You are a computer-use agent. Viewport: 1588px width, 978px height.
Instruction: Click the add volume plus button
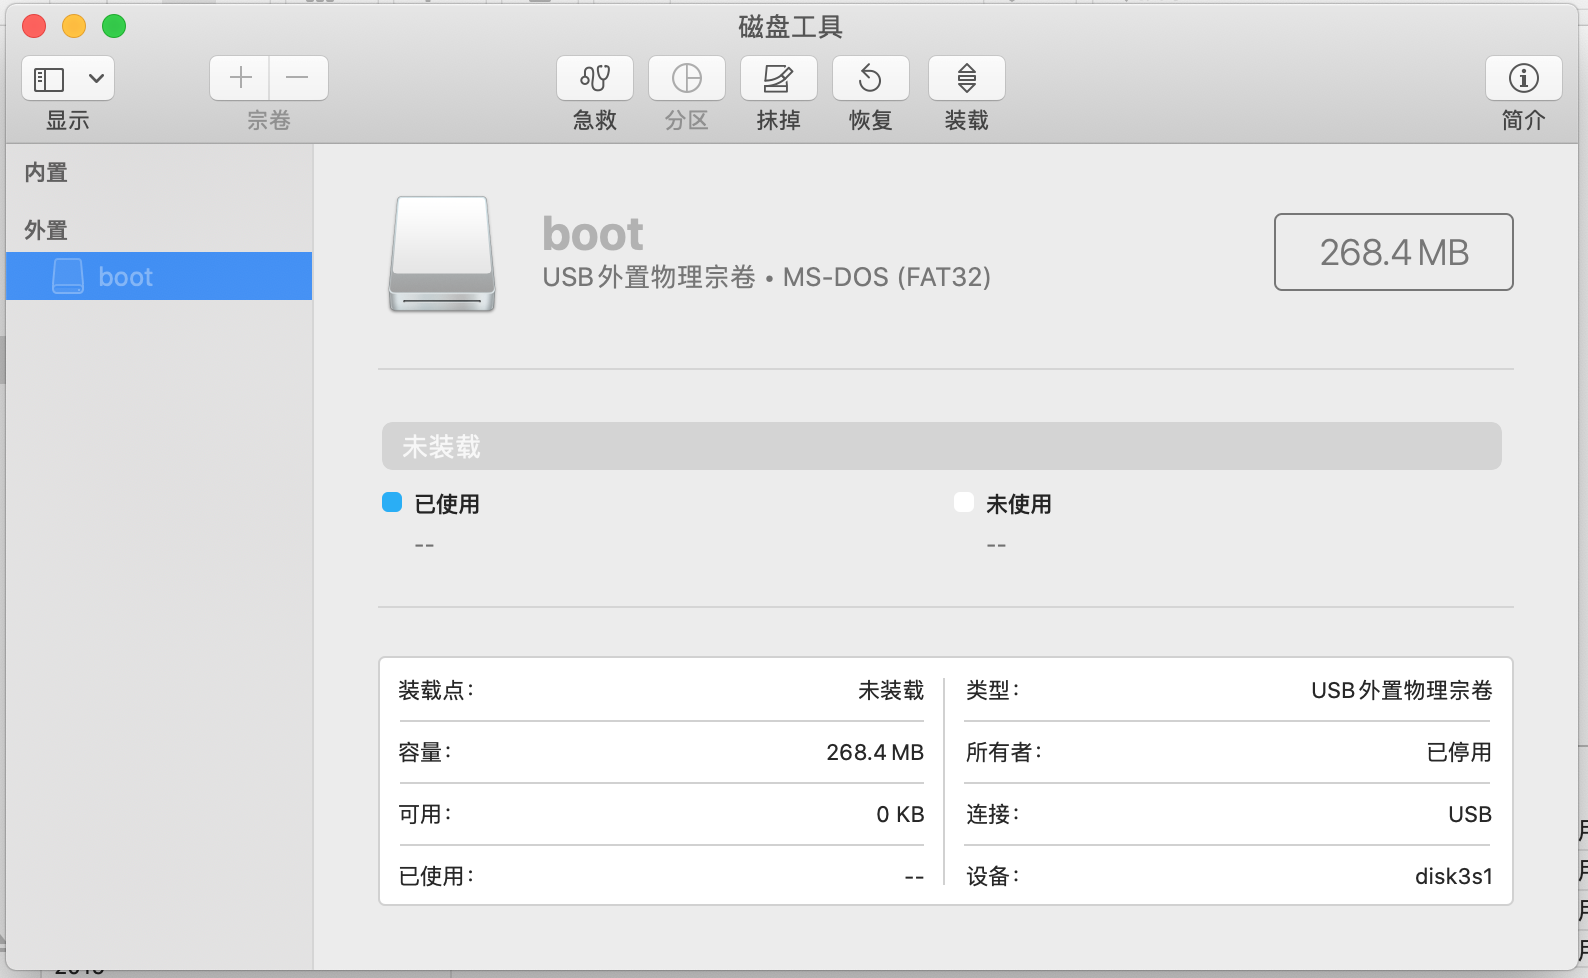coord(240,78)
